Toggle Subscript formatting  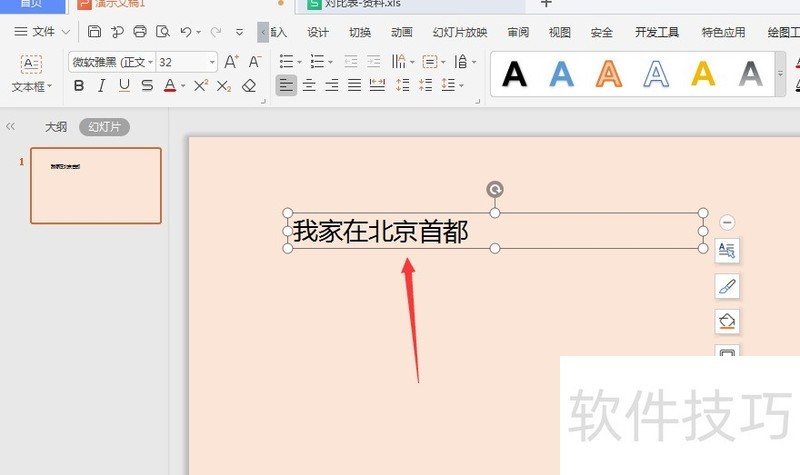[224, 86]
